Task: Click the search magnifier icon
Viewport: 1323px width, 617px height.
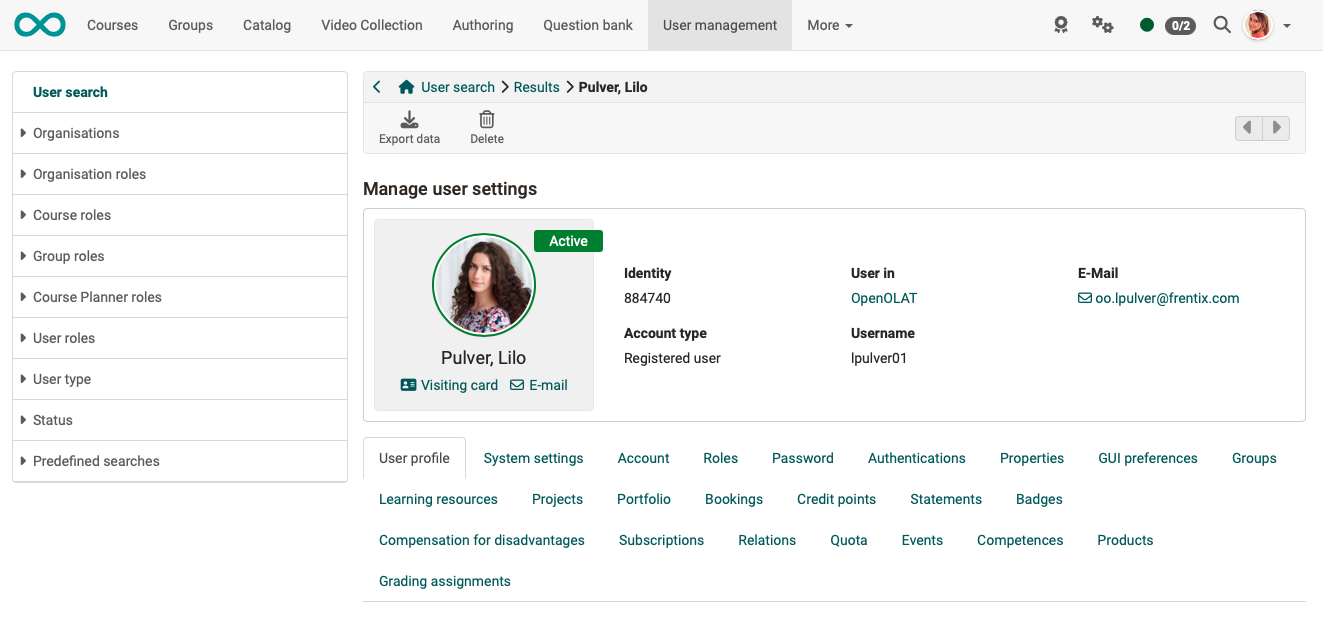Action: click(1221, 25)
